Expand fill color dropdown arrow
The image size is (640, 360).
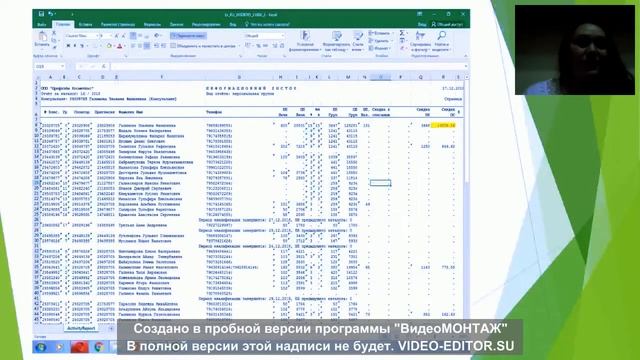tap(114, 46)
